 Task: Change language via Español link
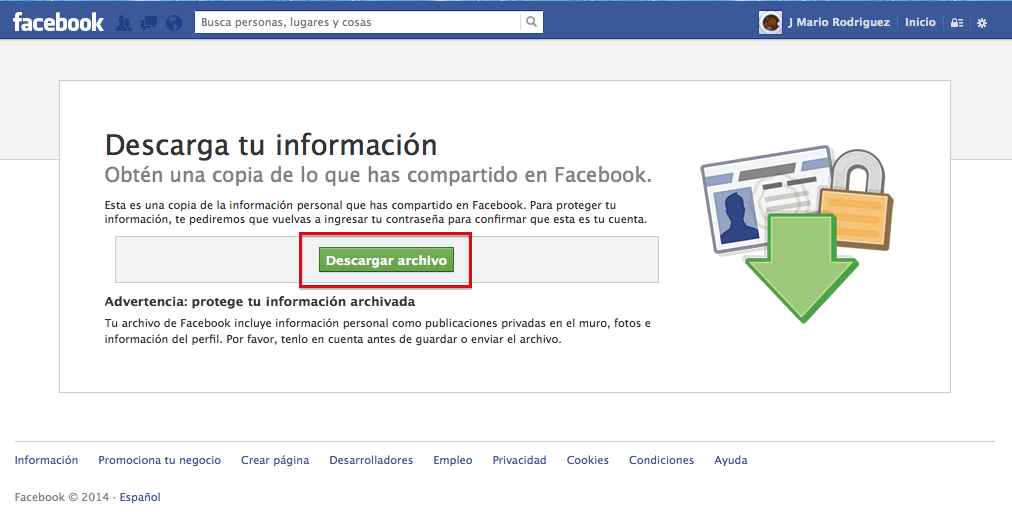tap(140, 497)
